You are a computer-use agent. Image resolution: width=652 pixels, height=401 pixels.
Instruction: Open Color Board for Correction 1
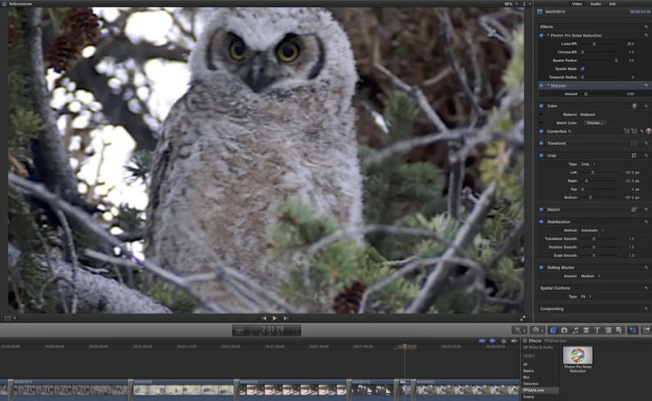tap(648, 131)
